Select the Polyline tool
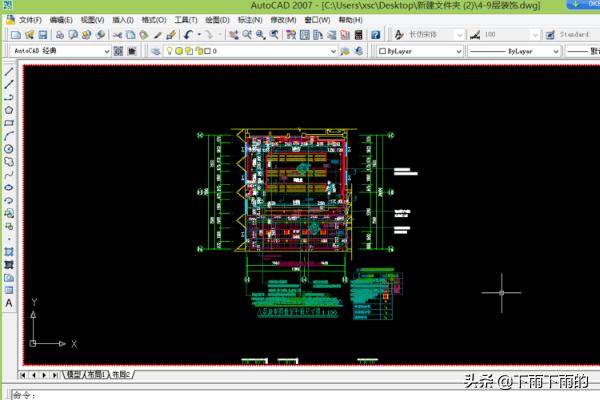600x400 pixels. coord(9,97)
